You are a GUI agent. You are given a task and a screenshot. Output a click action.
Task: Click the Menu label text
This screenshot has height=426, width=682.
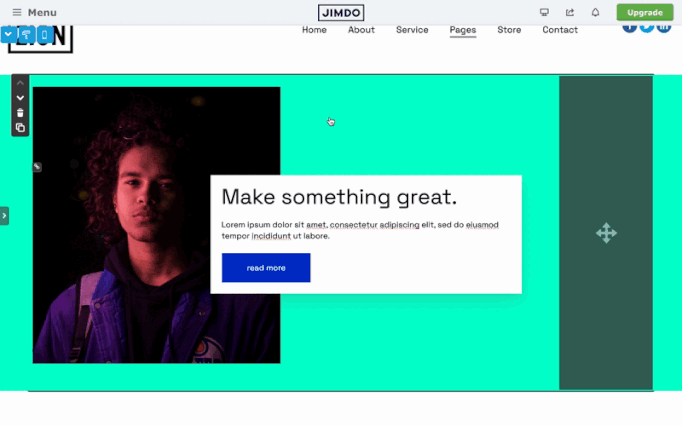[42, 13]
